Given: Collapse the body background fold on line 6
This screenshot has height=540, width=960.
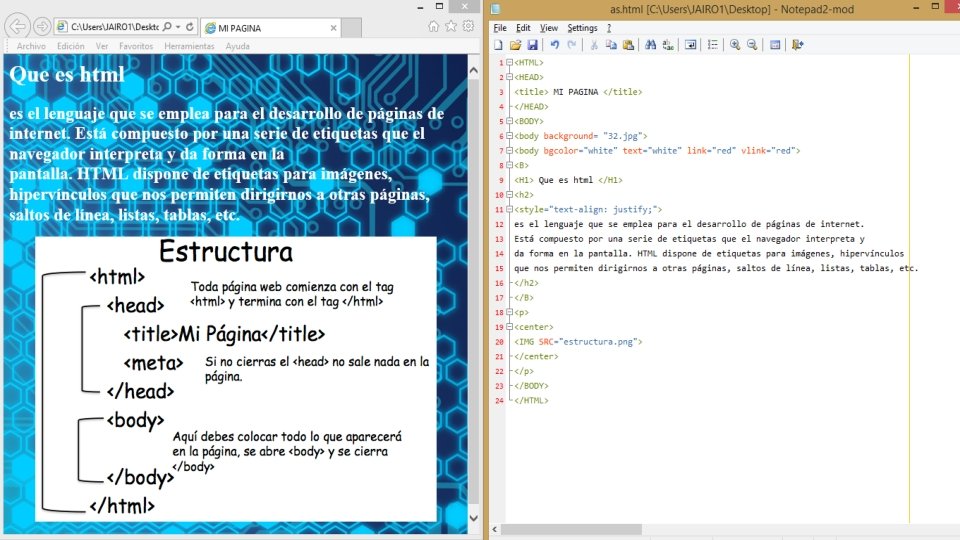Looking at the screenshot, I should pos(509,136).
